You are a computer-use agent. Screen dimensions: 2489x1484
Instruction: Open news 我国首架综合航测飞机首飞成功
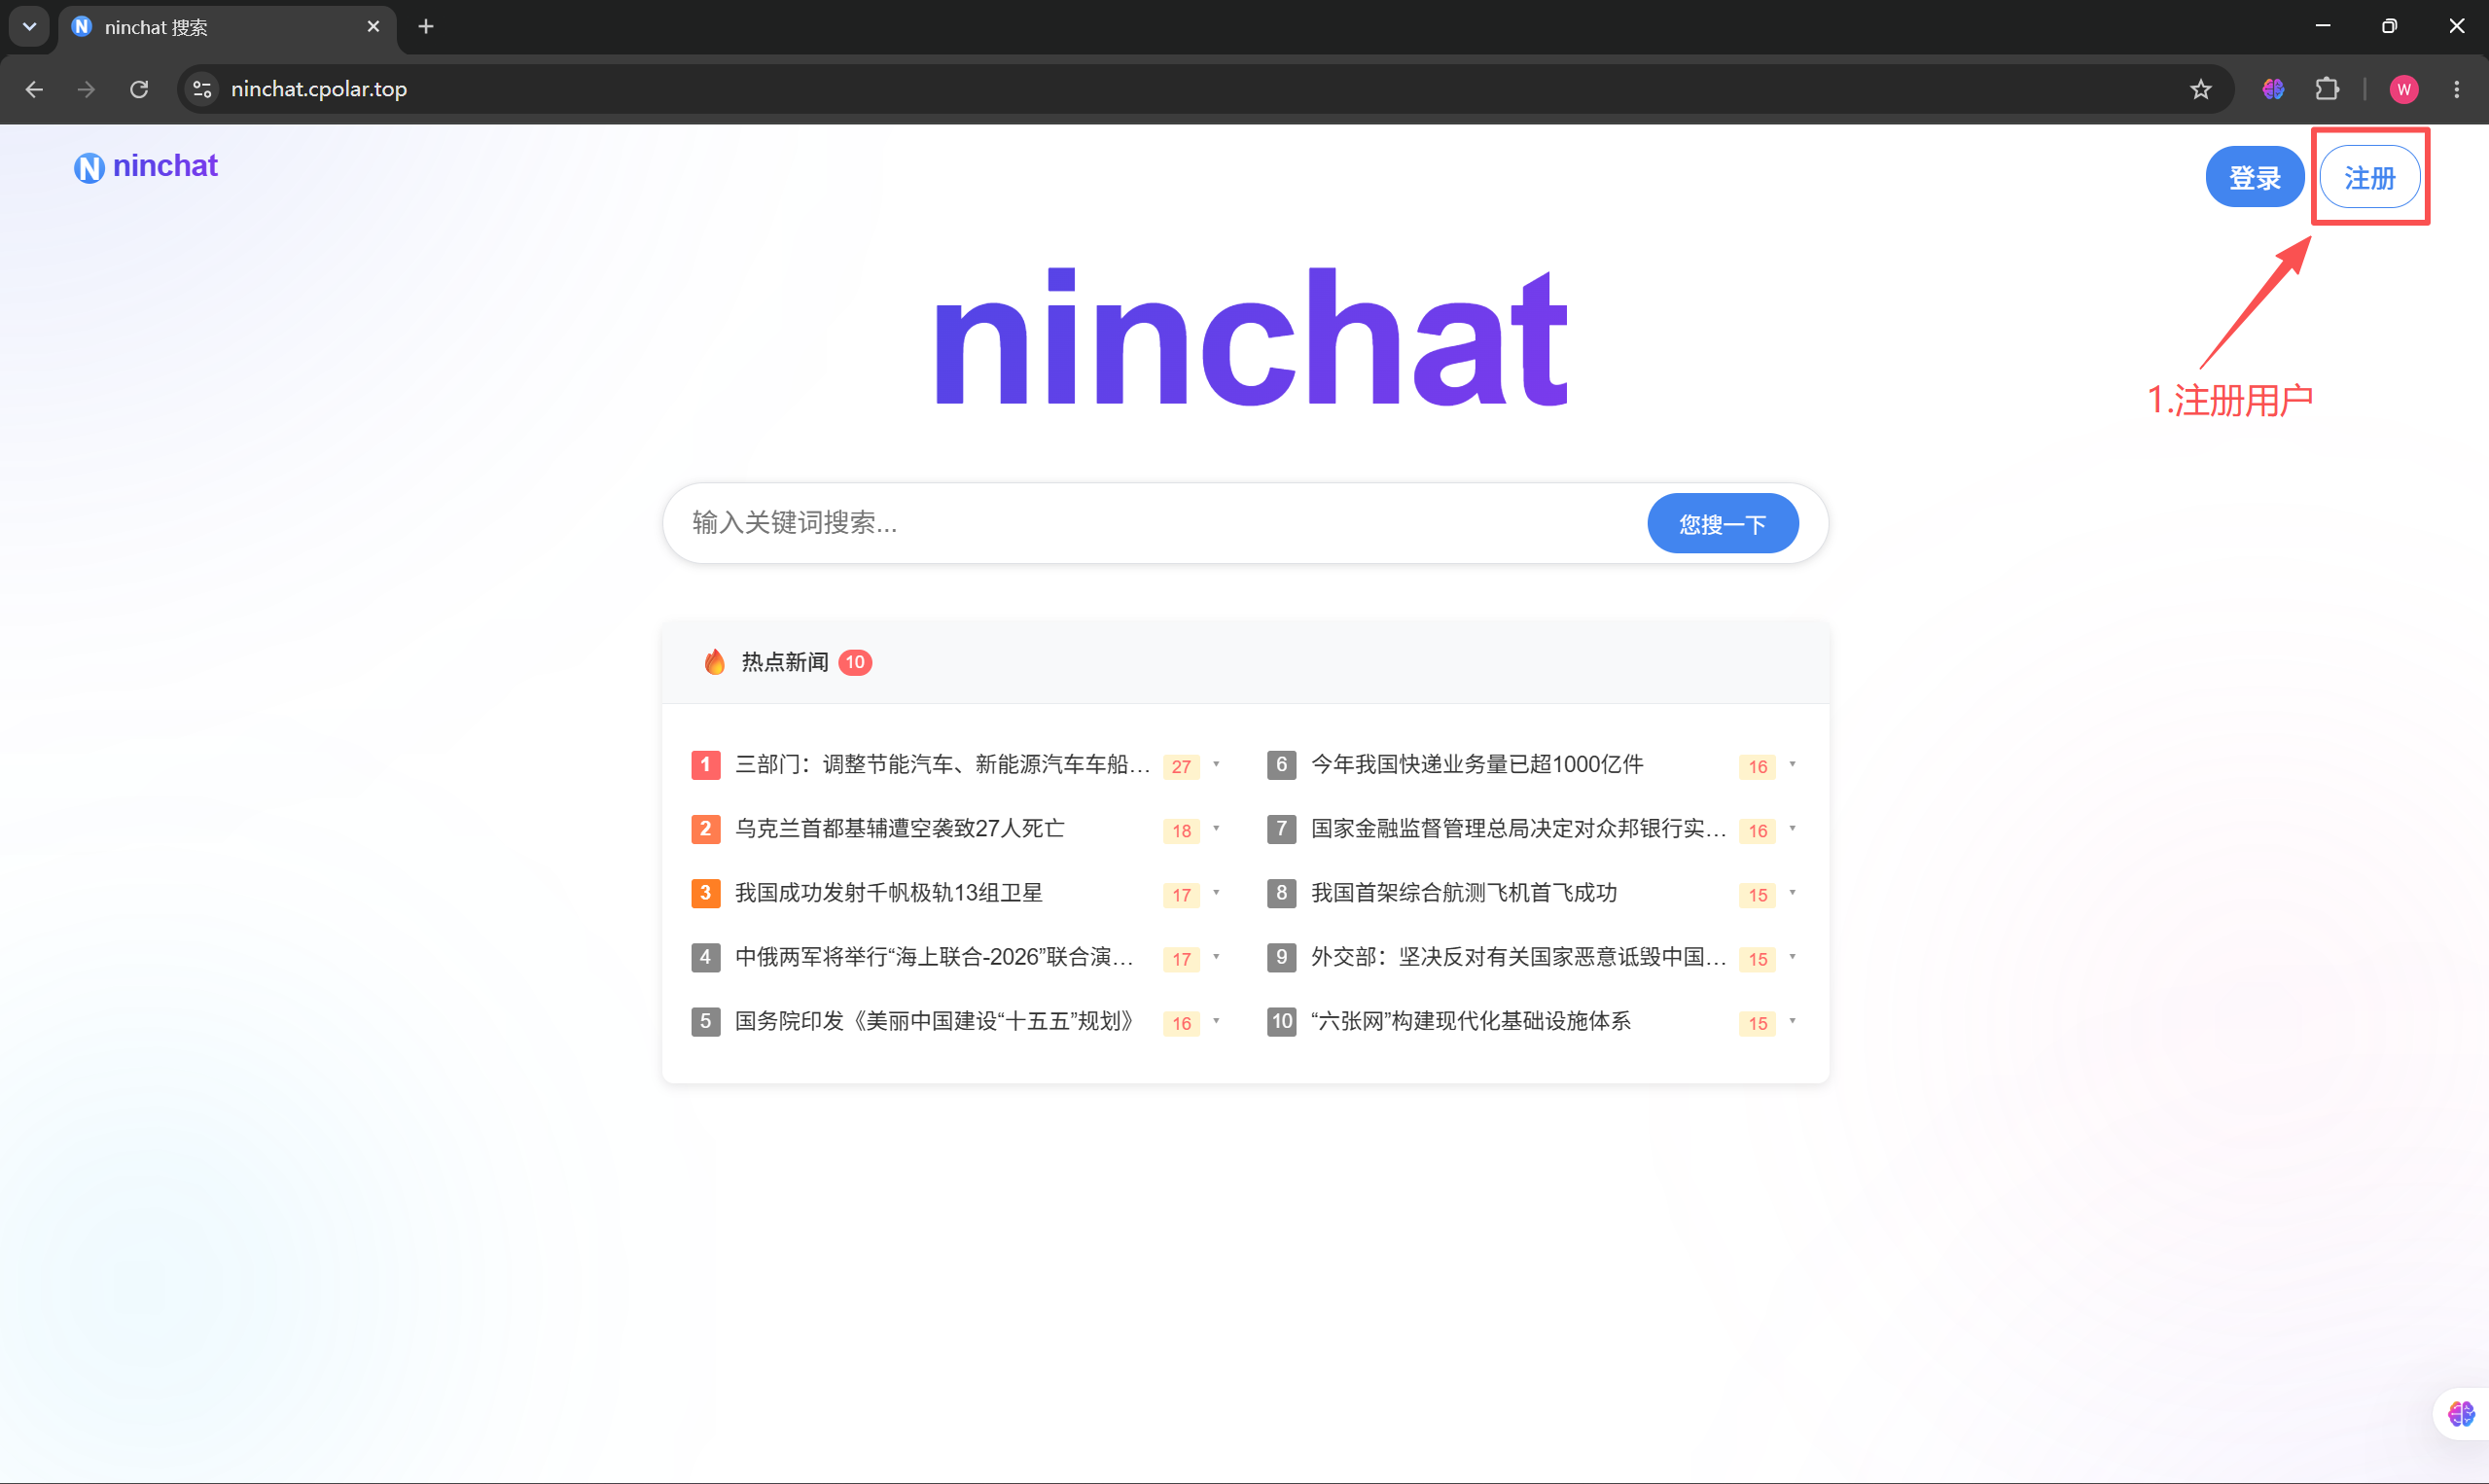click(1463, 893)
